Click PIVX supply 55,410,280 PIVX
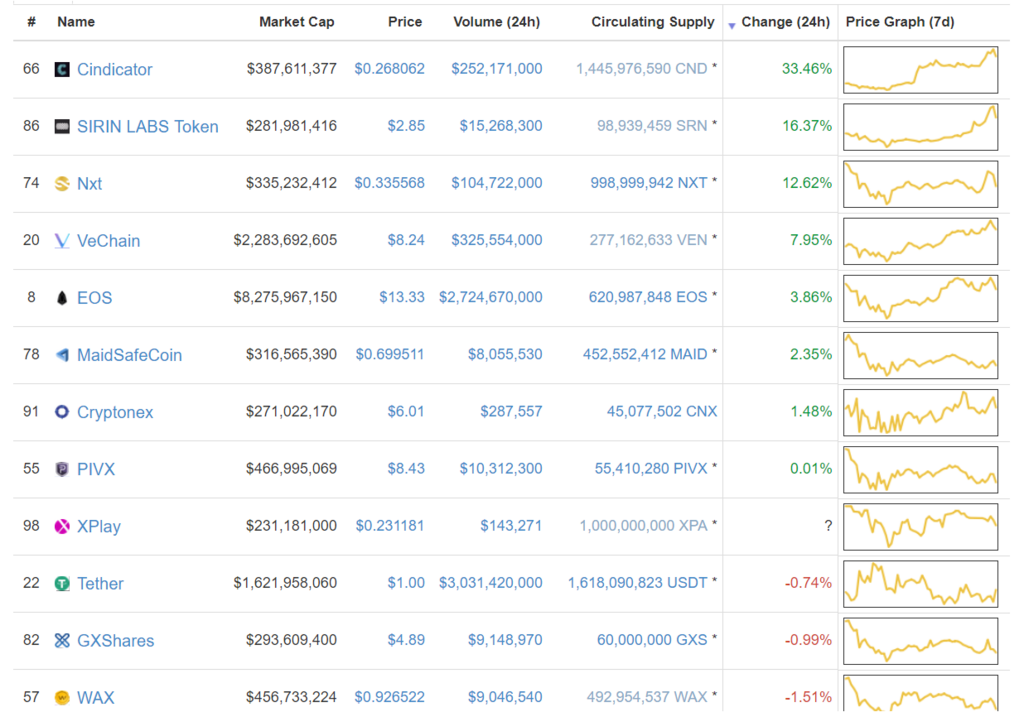Screen dimensions: 1024x712 point(651,468)
